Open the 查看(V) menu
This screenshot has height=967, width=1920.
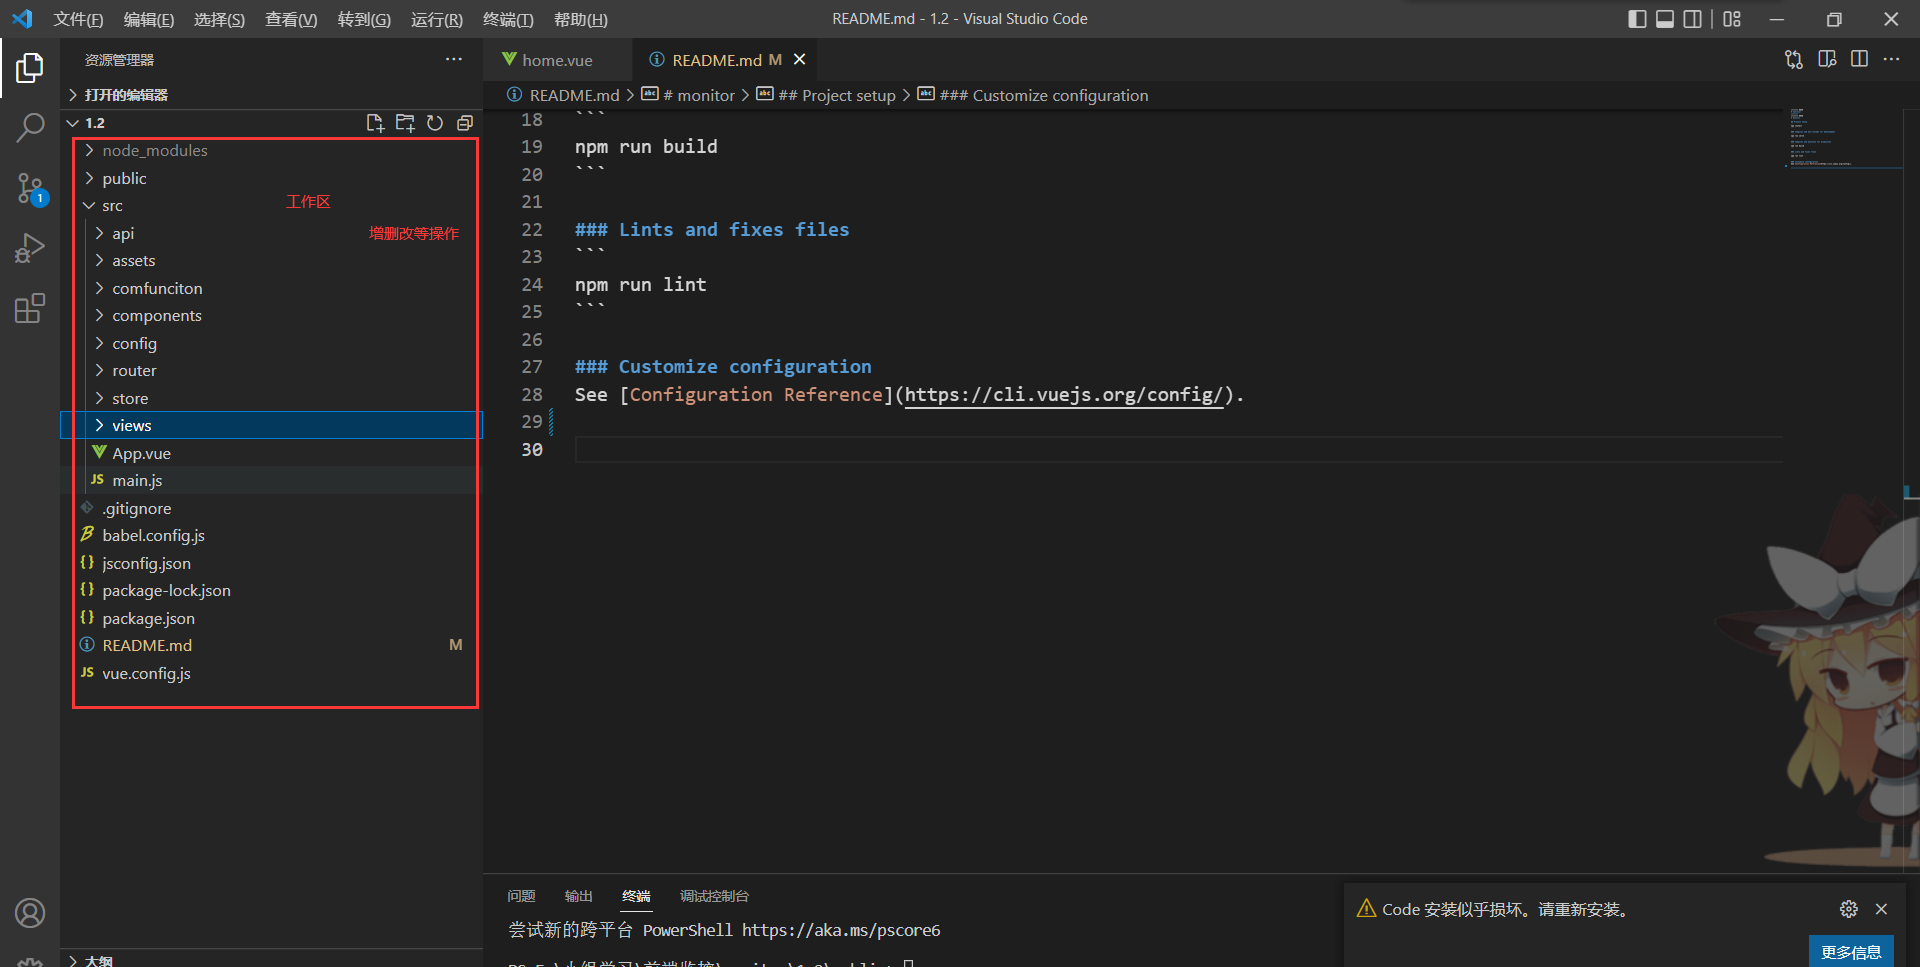pos(291,19)
